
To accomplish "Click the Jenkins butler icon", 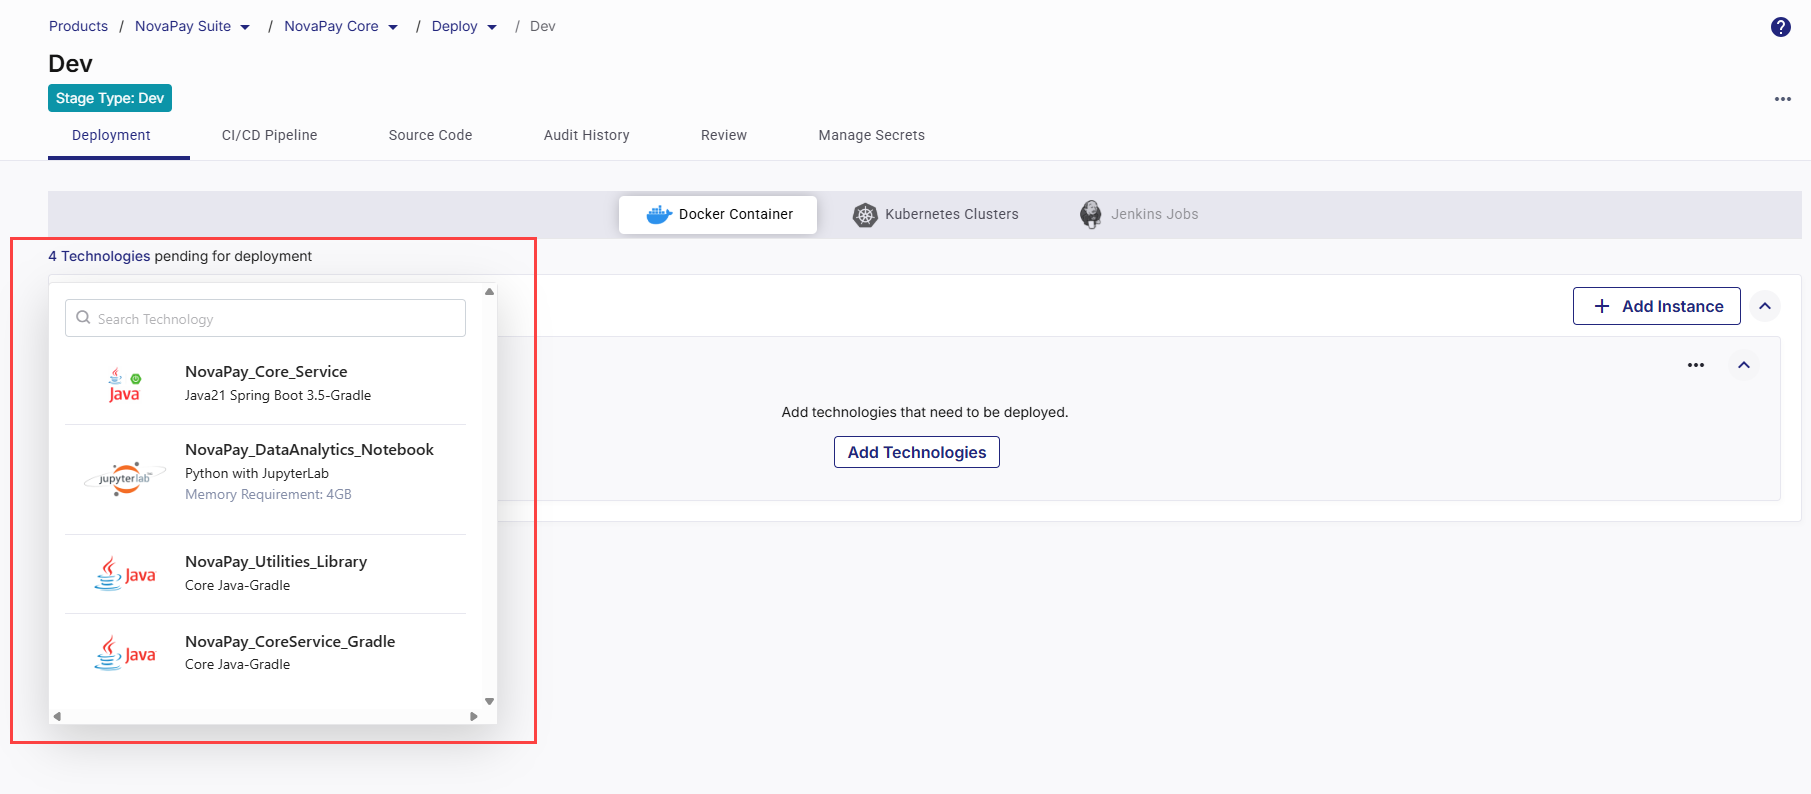I will (x=1091, y=214).
